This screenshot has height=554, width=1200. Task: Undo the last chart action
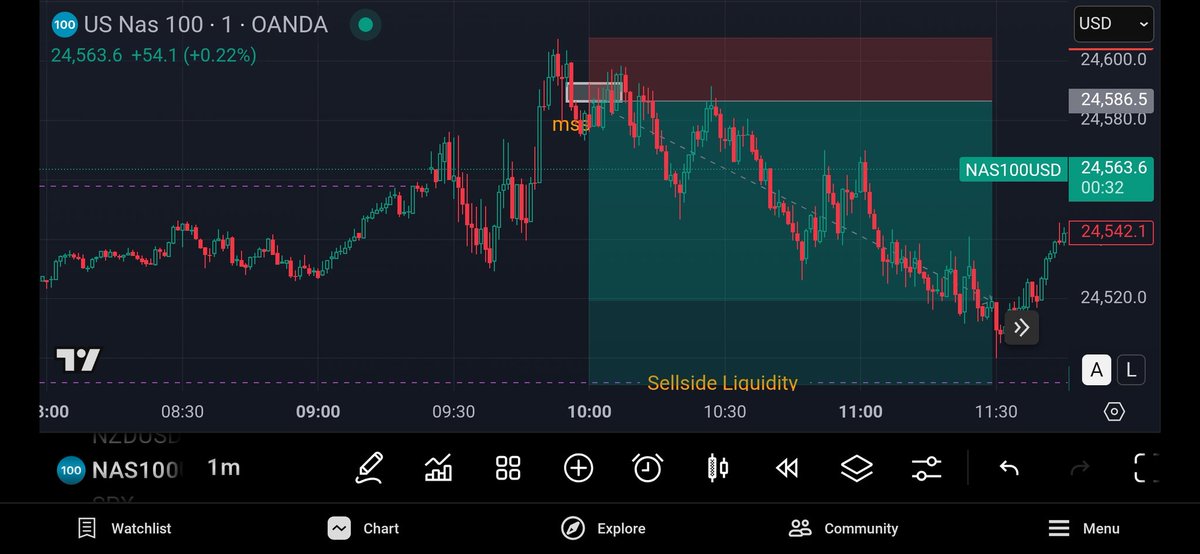(x=1009, y=468)
